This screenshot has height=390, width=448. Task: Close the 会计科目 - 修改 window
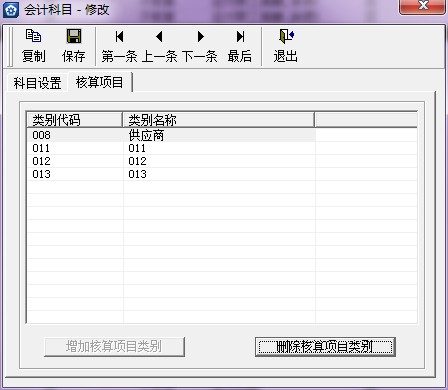(x=422, y=6)
